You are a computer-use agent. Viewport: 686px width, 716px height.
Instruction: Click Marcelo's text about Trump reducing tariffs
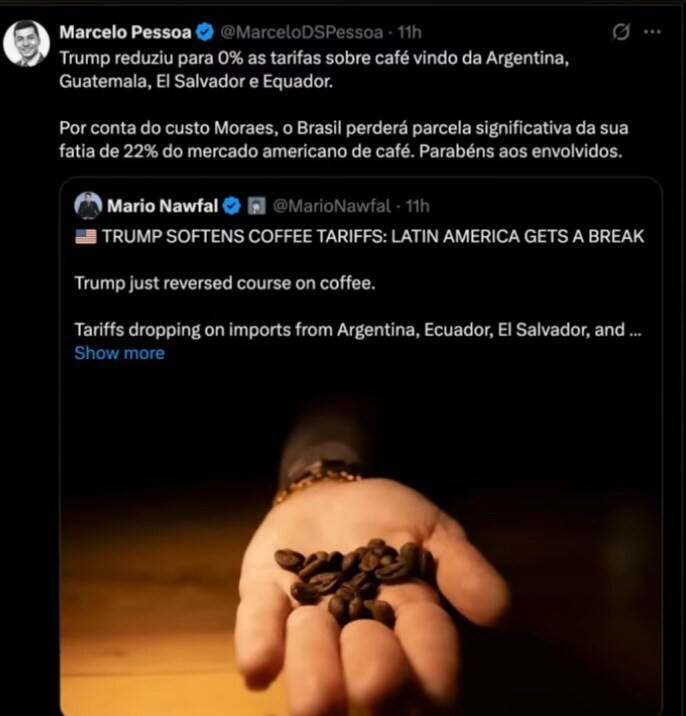pyautogui.click(x=314, y=70)
